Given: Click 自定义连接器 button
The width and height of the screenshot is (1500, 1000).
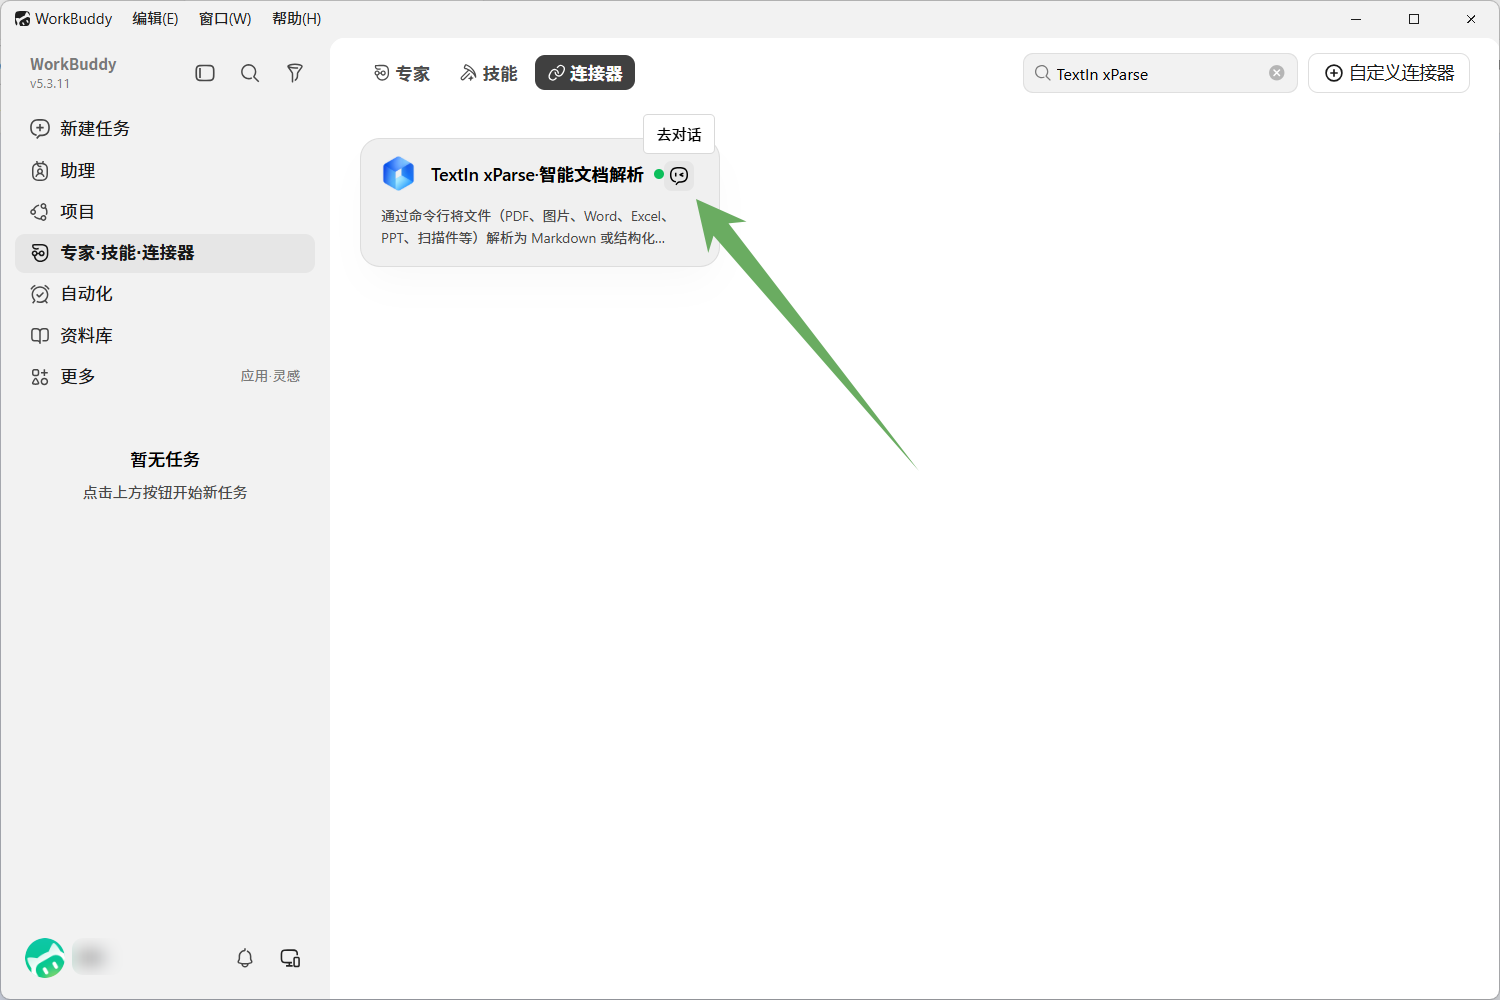Looking at the screenshot, I should pos(1389,73).
